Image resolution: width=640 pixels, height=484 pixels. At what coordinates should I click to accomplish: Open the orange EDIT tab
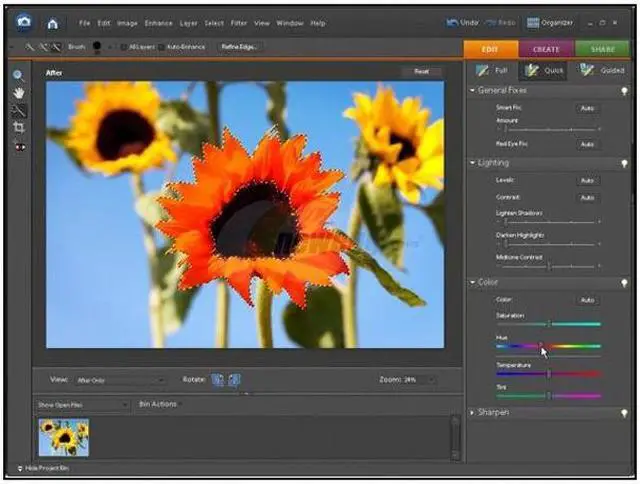pos(491,49)
